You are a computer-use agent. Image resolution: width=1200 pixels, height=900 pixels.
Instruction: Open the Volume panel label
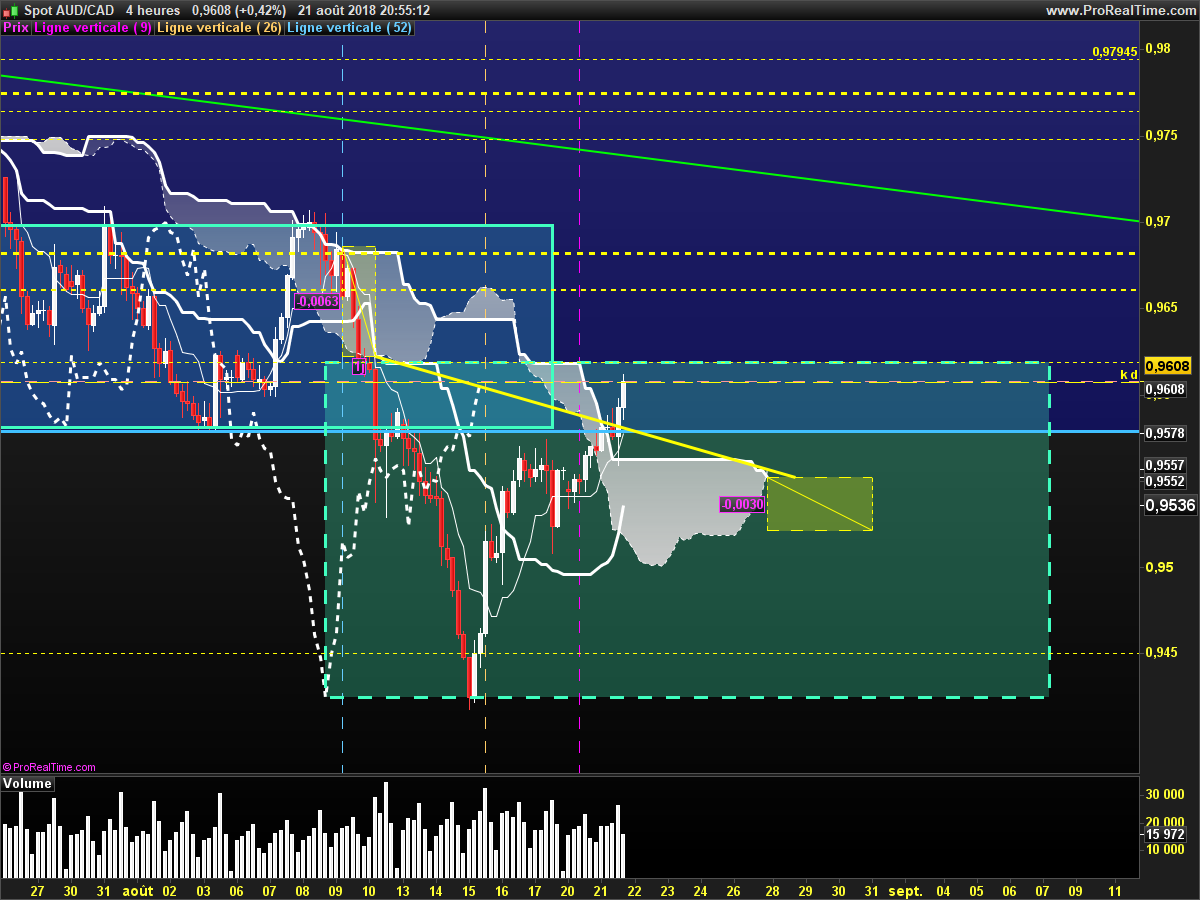(27, 784)
